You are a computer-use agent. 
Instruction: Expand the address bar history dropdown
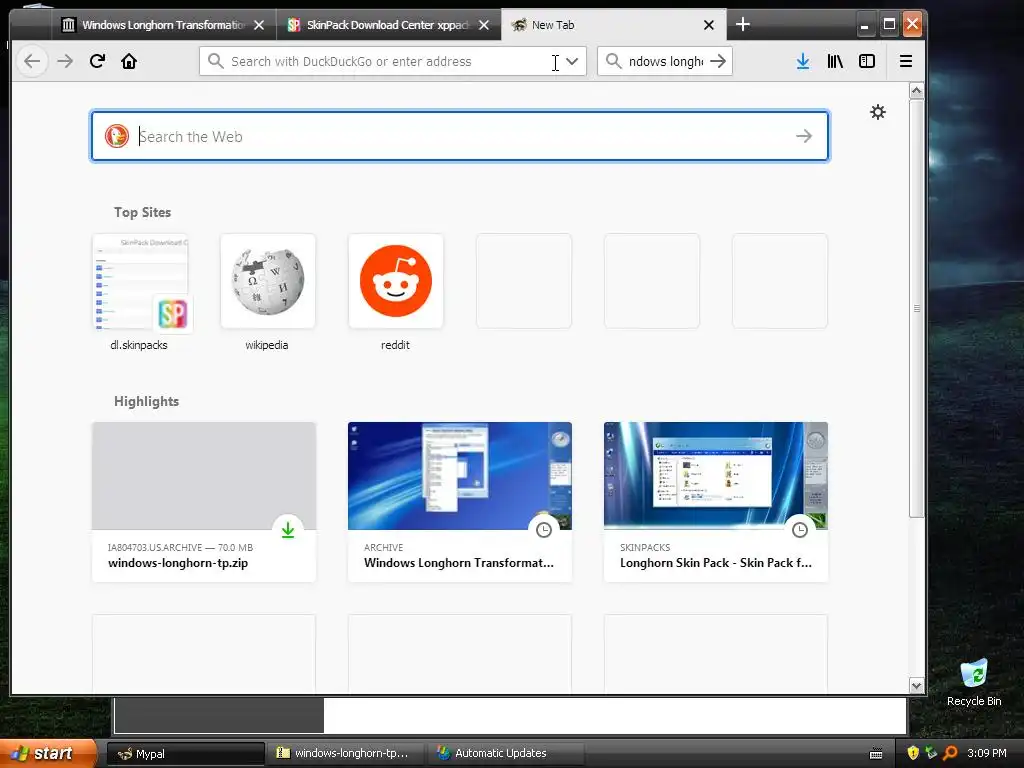pos(572,61)
